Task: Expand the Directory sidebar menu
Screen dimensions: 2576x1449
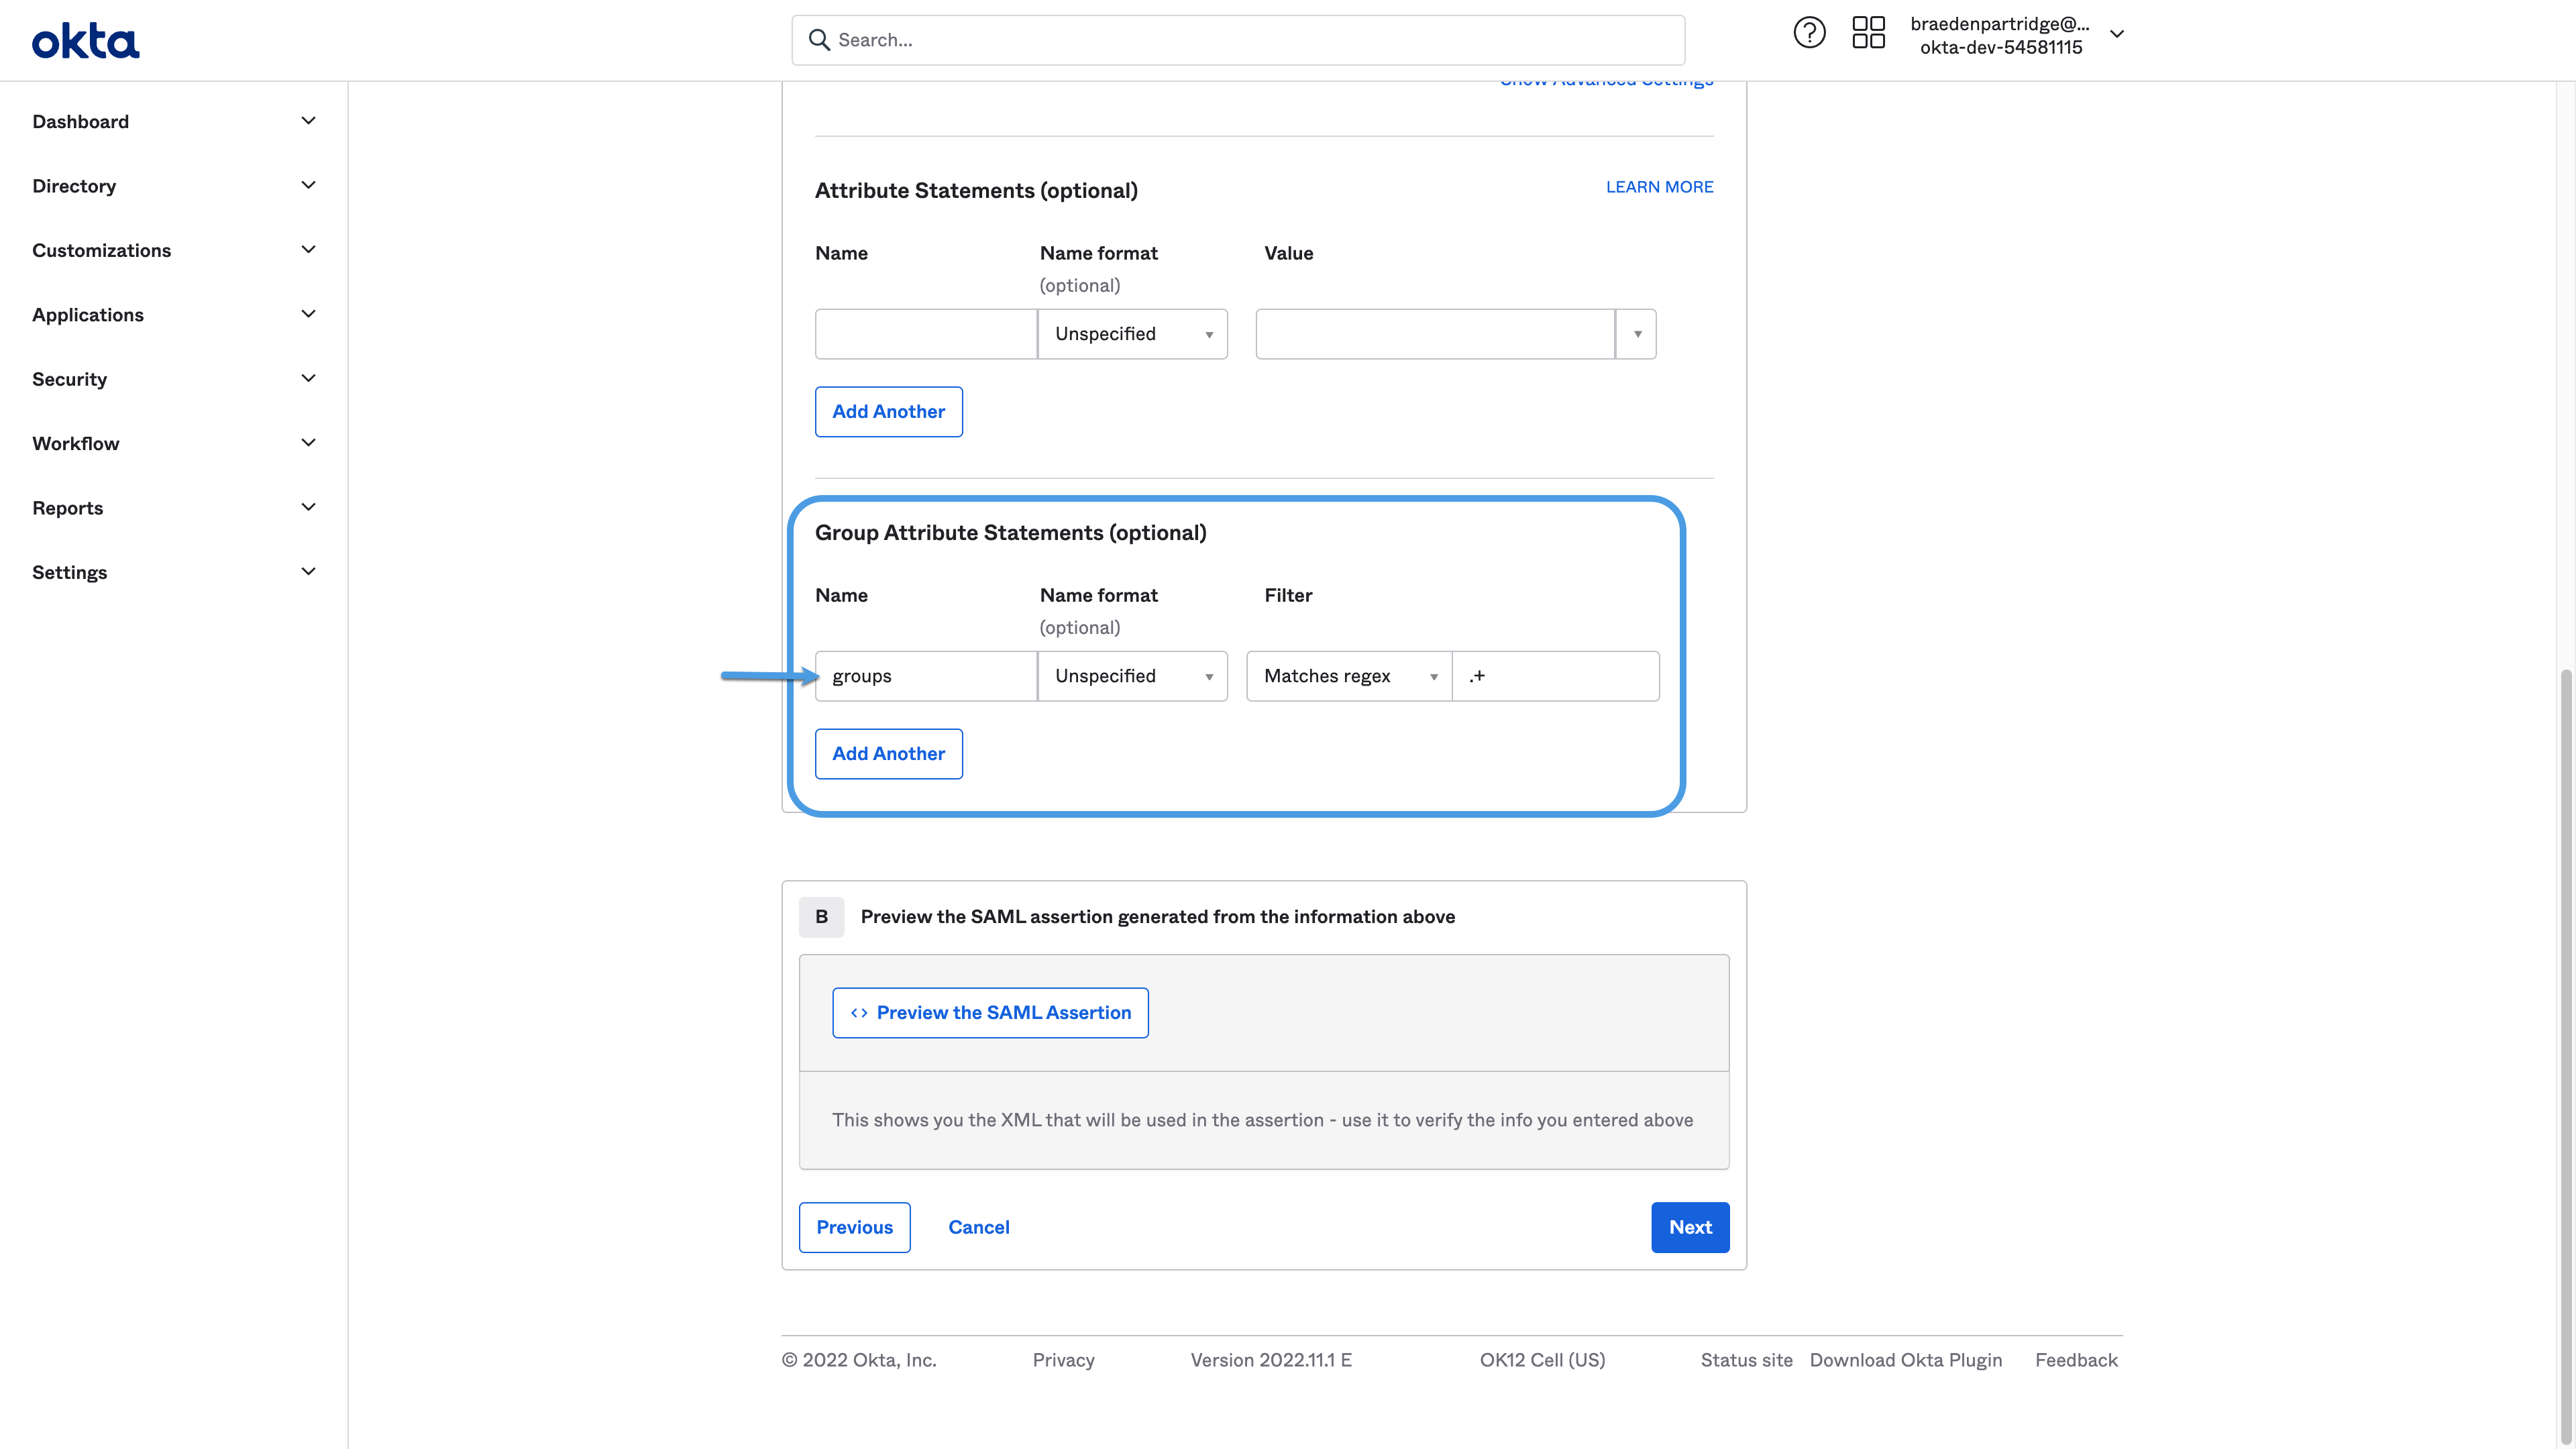Action: pos(74,186)
